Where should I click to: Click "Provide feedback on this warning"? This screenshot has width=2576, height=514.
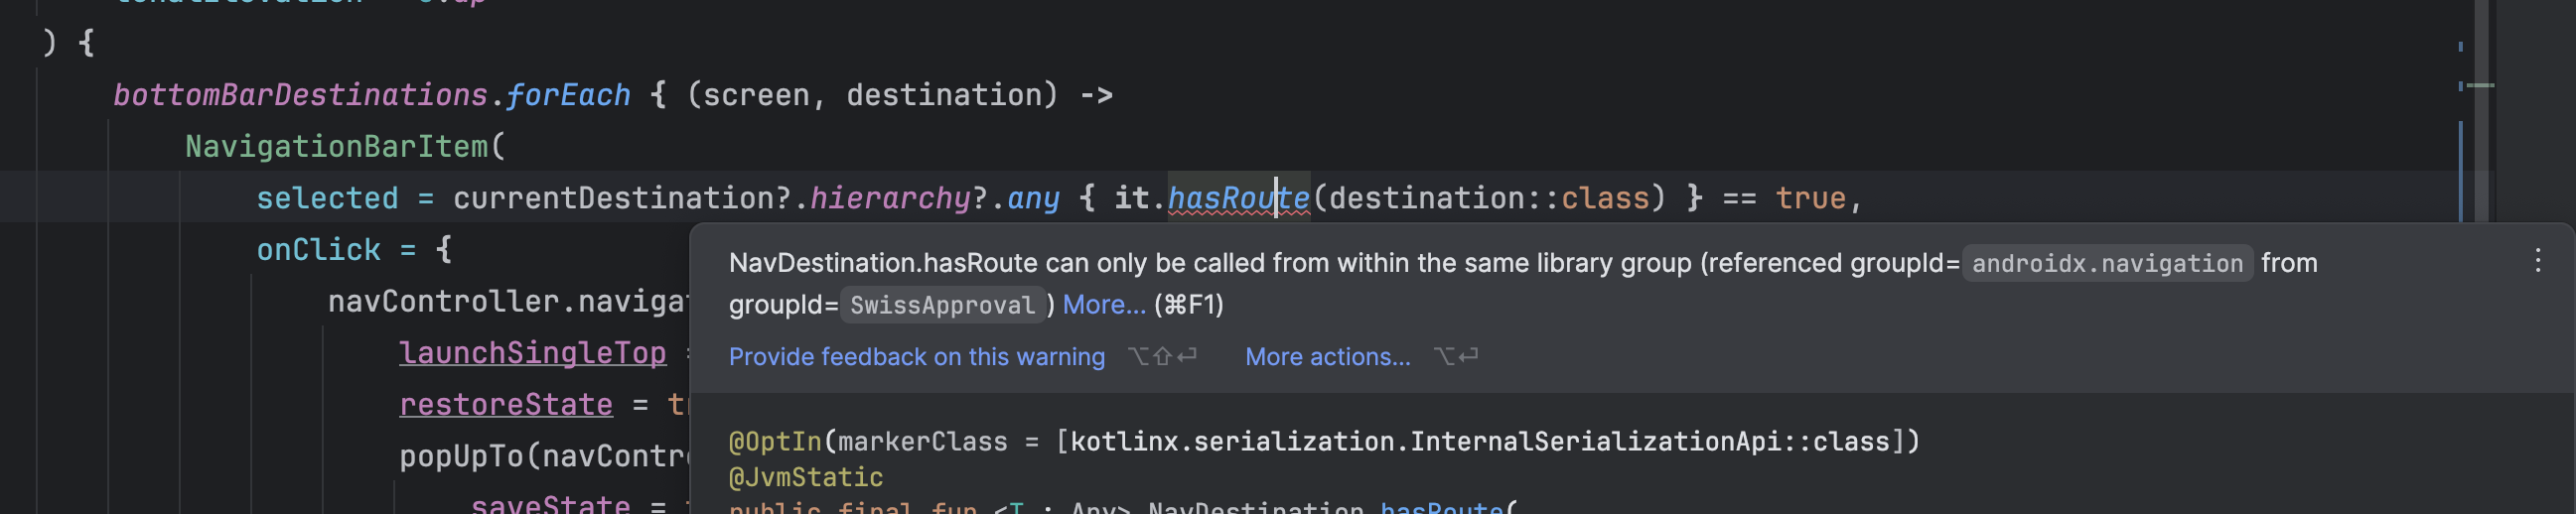pyautogui.click(x=916, y=357)
